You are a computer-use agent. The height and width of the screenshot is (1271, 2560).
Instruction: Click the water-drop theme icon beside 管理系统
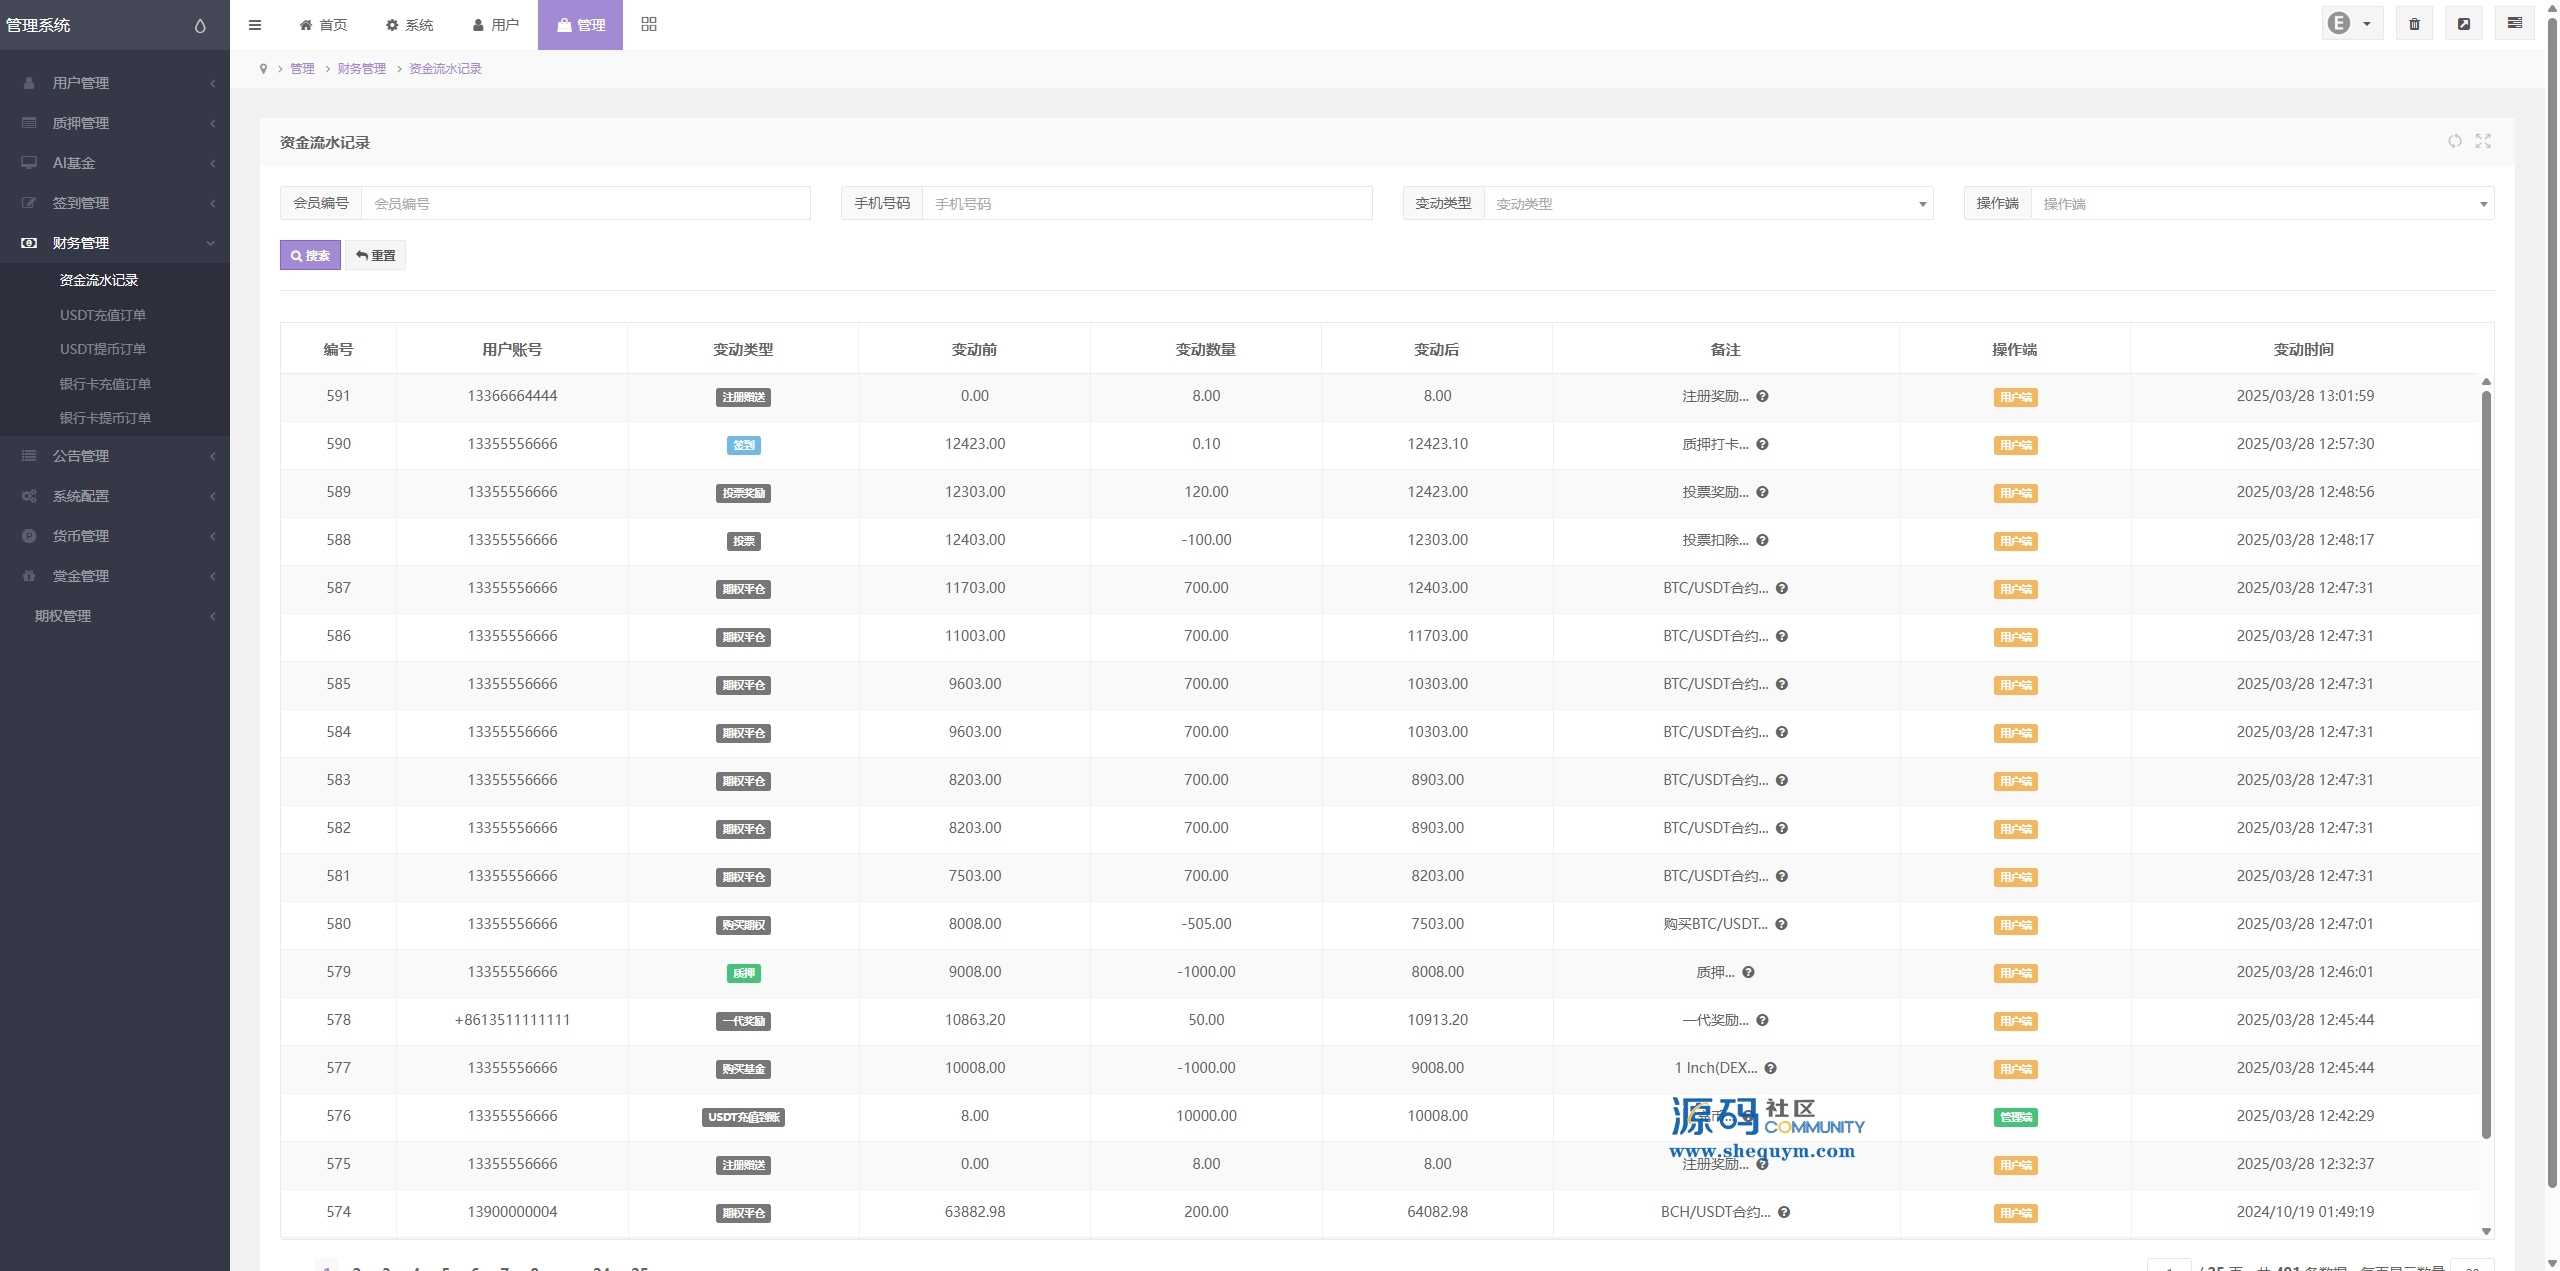(x=200, y=26)
